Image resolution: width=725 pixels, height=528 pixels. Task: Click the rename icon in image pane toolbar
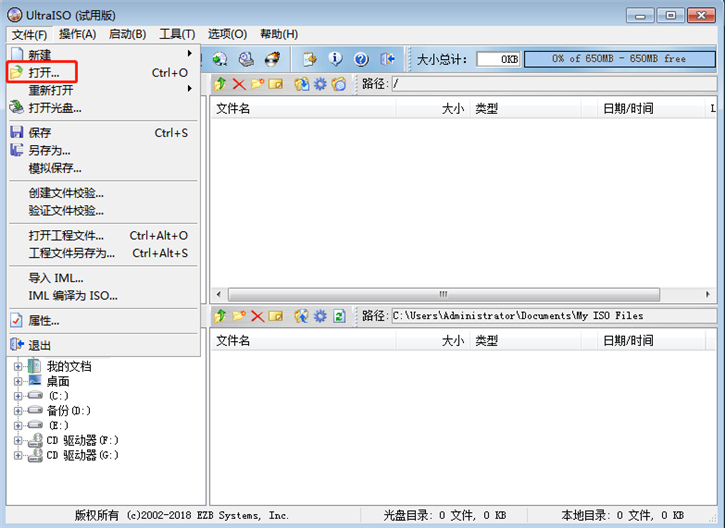(x=276, y=84)
